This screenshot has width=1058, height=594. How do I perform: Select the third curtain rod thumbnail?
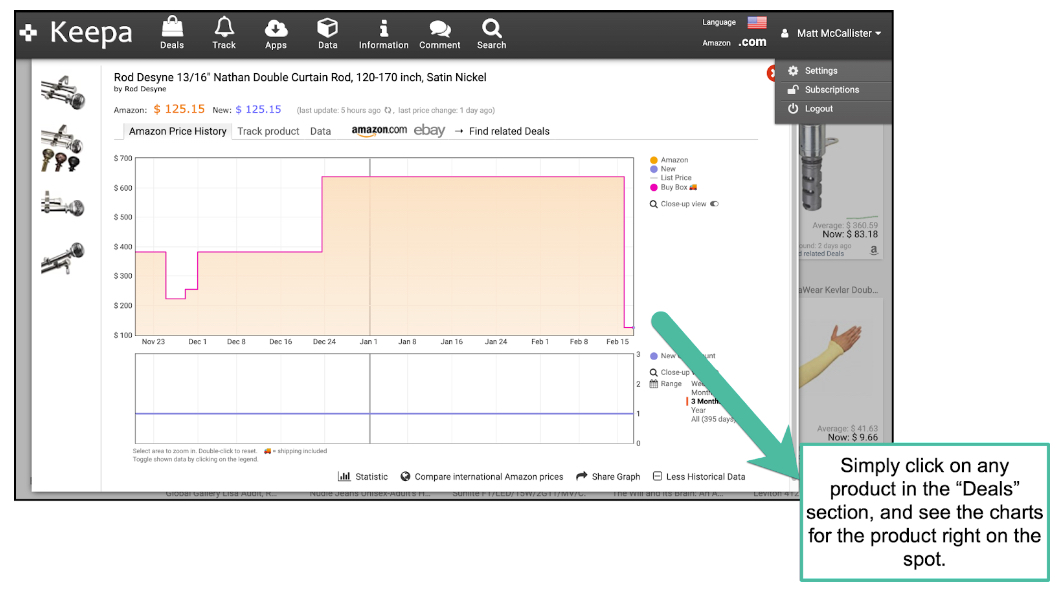62,204
